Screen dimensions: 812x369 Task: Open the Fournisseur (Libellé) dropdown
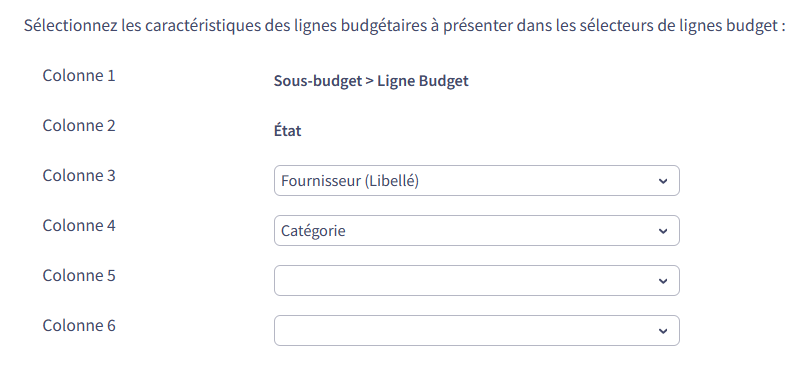click(476, 181)
